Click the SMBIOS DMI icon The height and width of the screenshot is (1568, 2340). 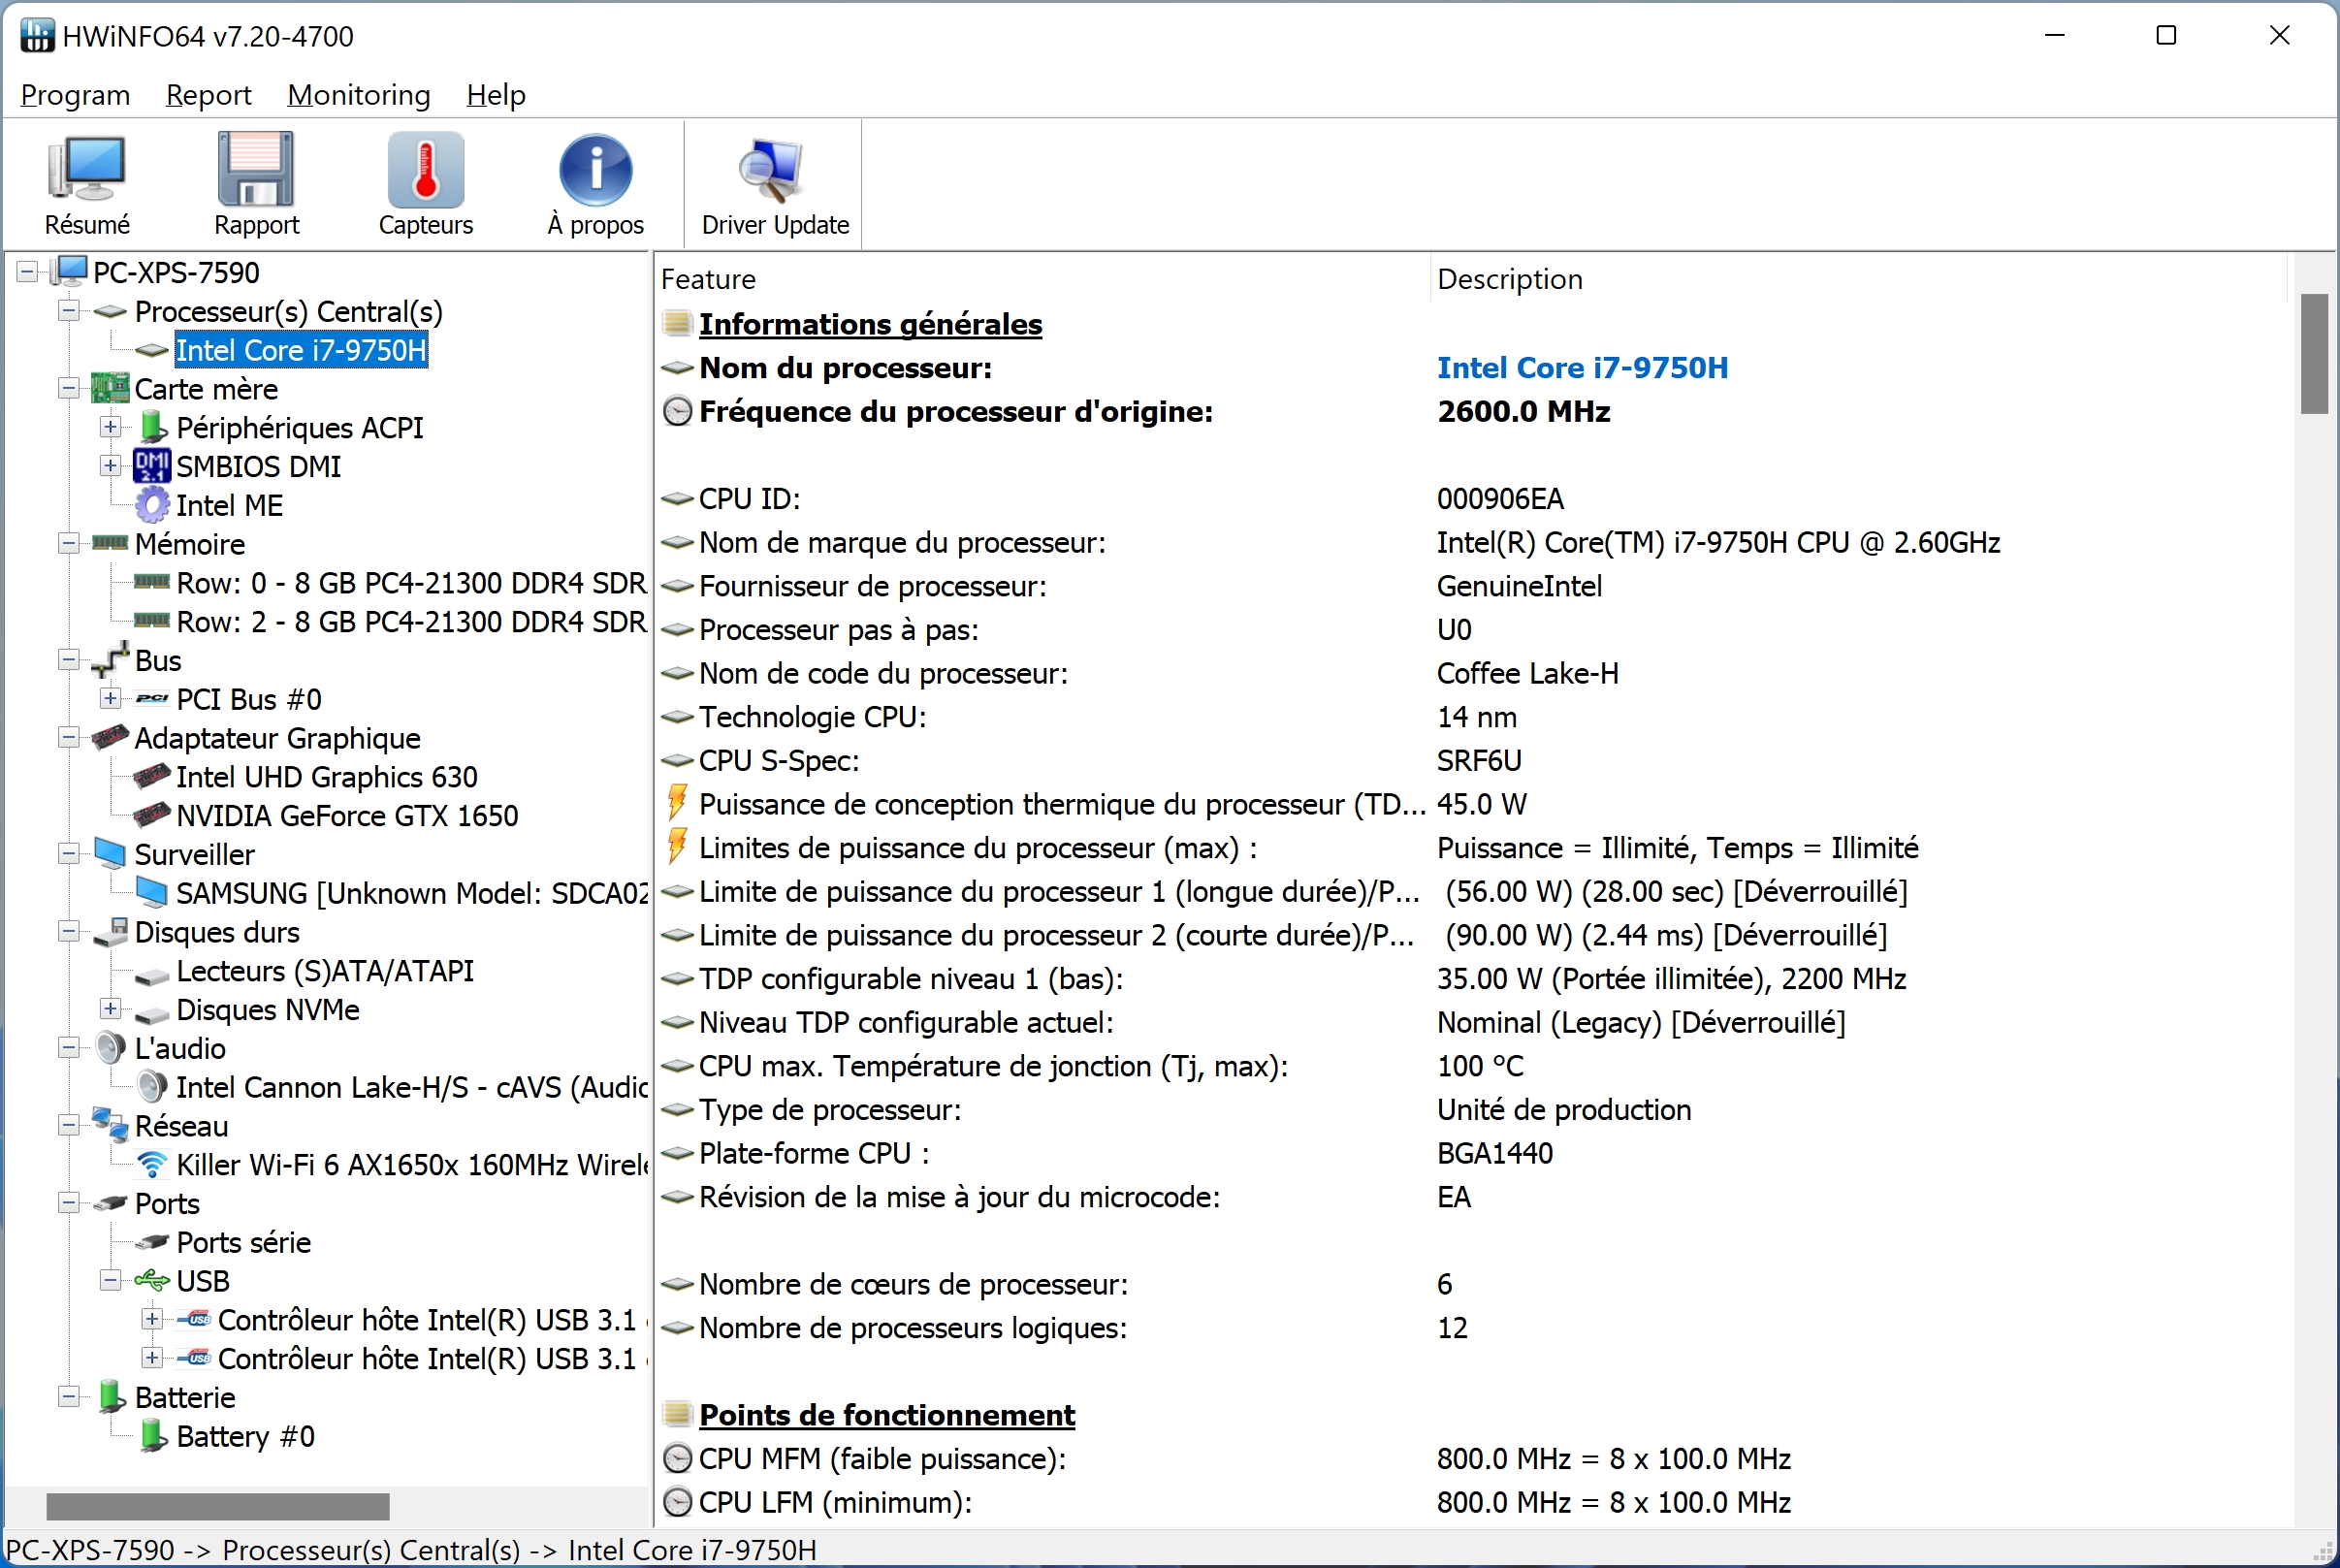point(152,466)
